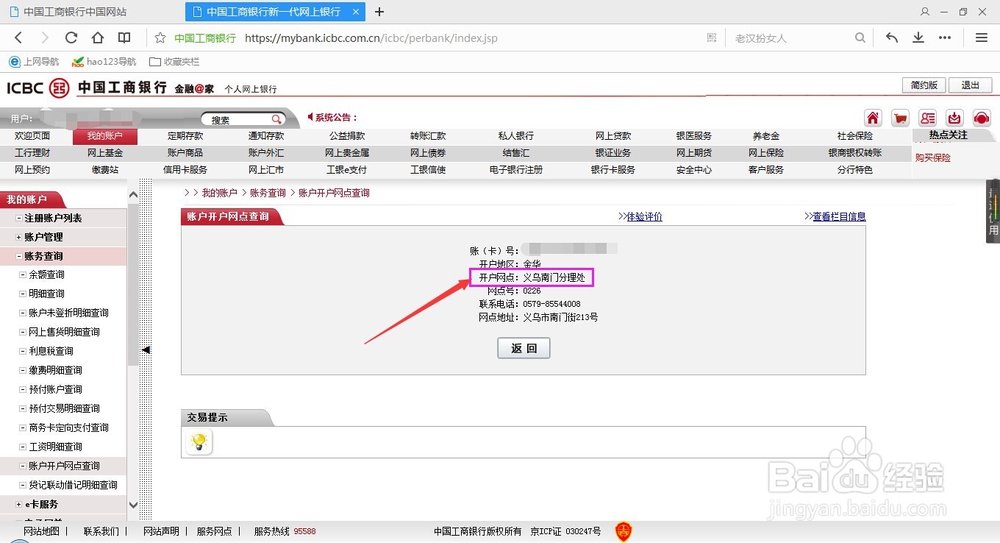The height and width of the screenshot is (543, 1000).
Task: Select 利息税查询 in sidebar
Action: pyautogui.click(x=51, y=352)
